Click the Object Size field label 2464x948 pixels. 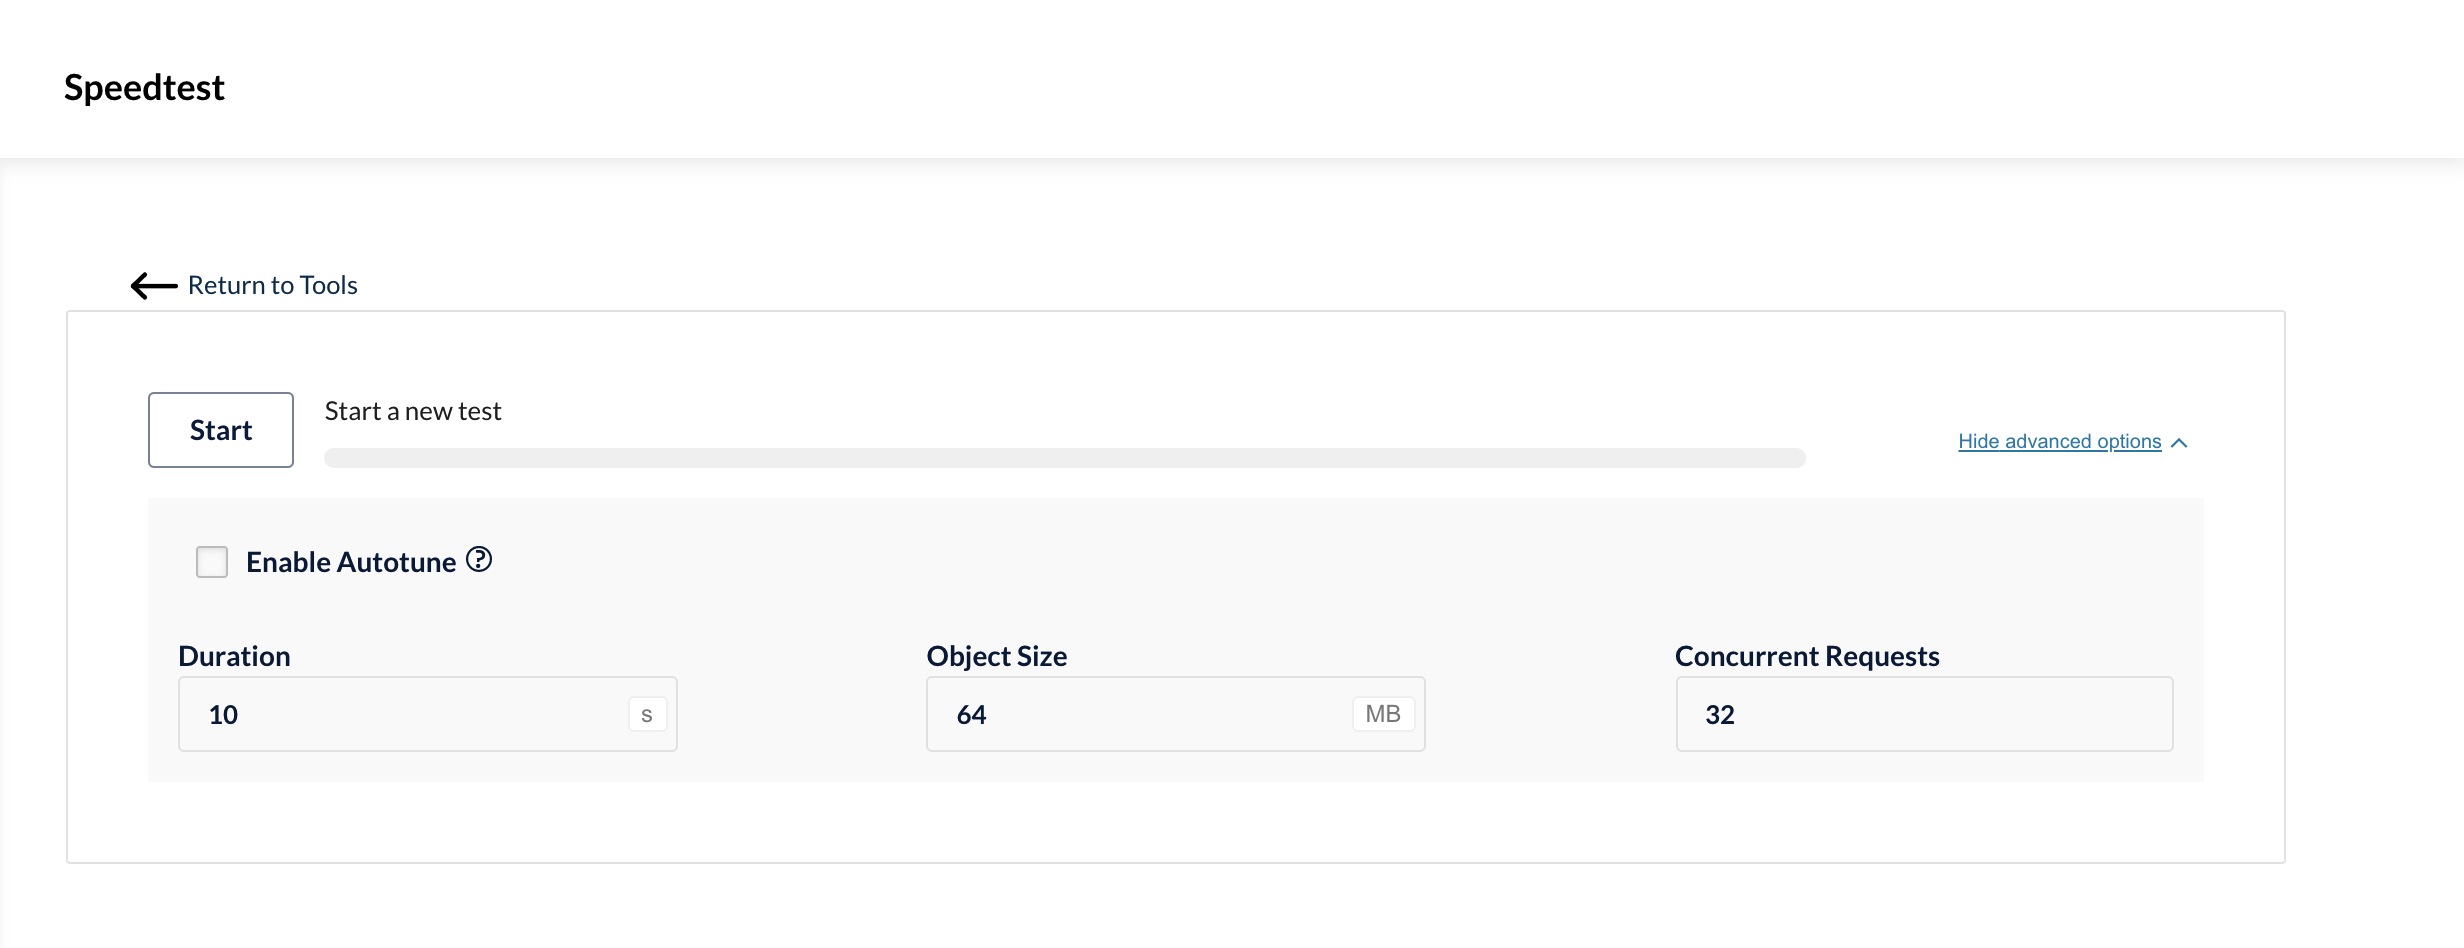pos(997,656)
